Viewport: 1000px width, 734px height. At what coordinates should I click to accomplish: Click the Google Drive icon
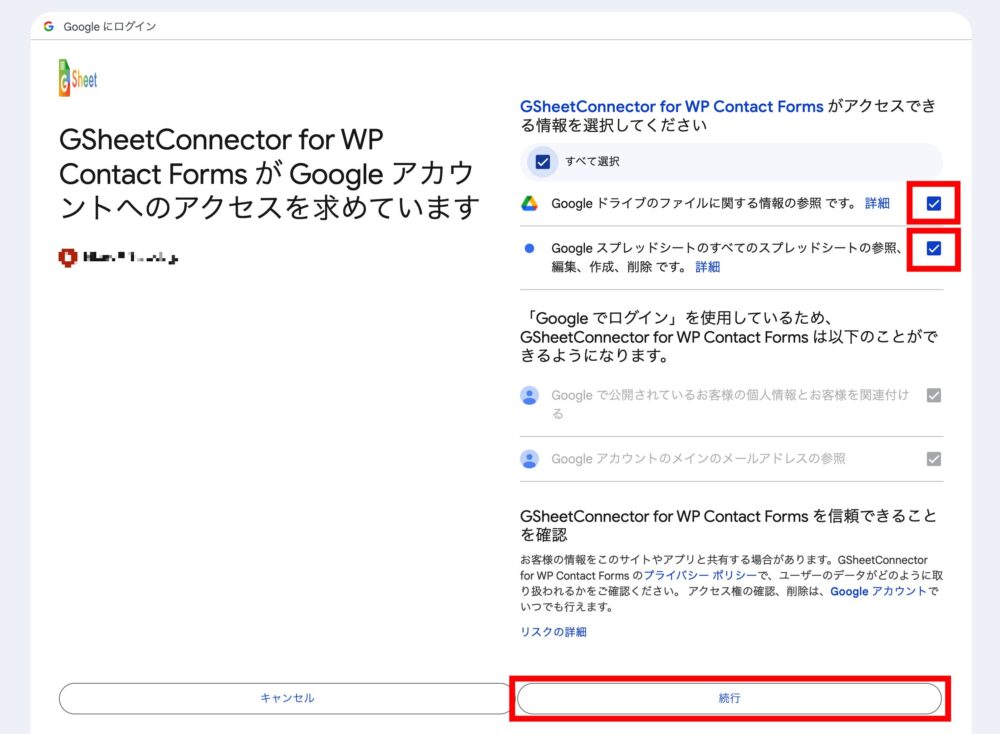tap(529, 203)
